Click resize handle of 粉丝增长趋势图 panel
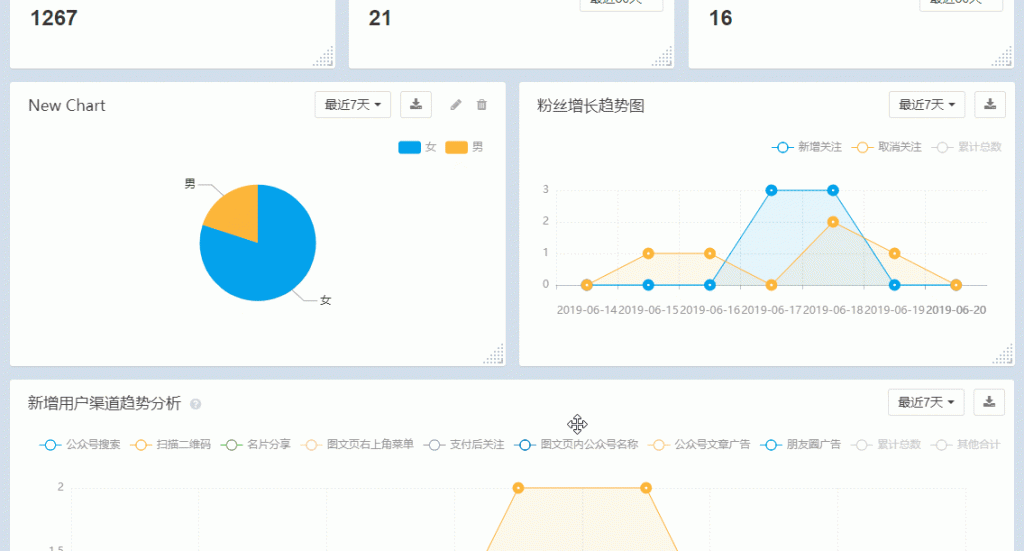The width and height of the screenshot is (1024, 551). point(1003,355)
